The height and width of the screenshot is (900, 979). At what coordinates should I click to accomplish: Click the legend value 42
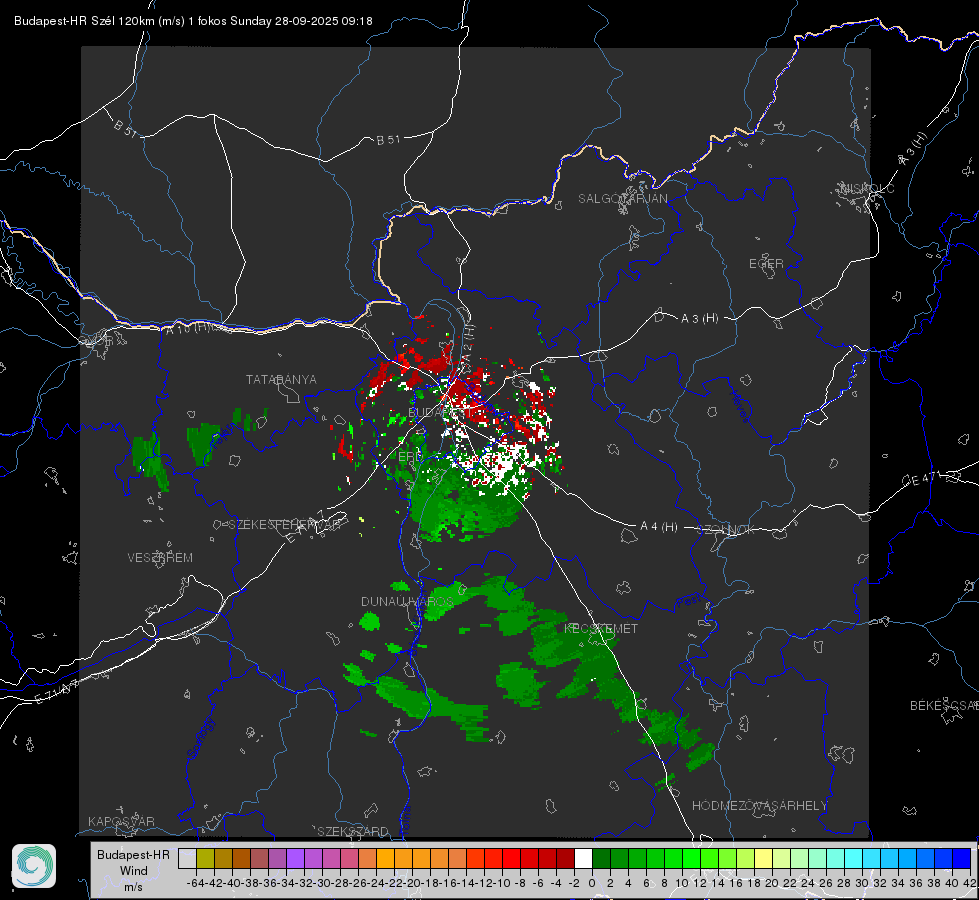pyautogui.click(x=970, y=883)
